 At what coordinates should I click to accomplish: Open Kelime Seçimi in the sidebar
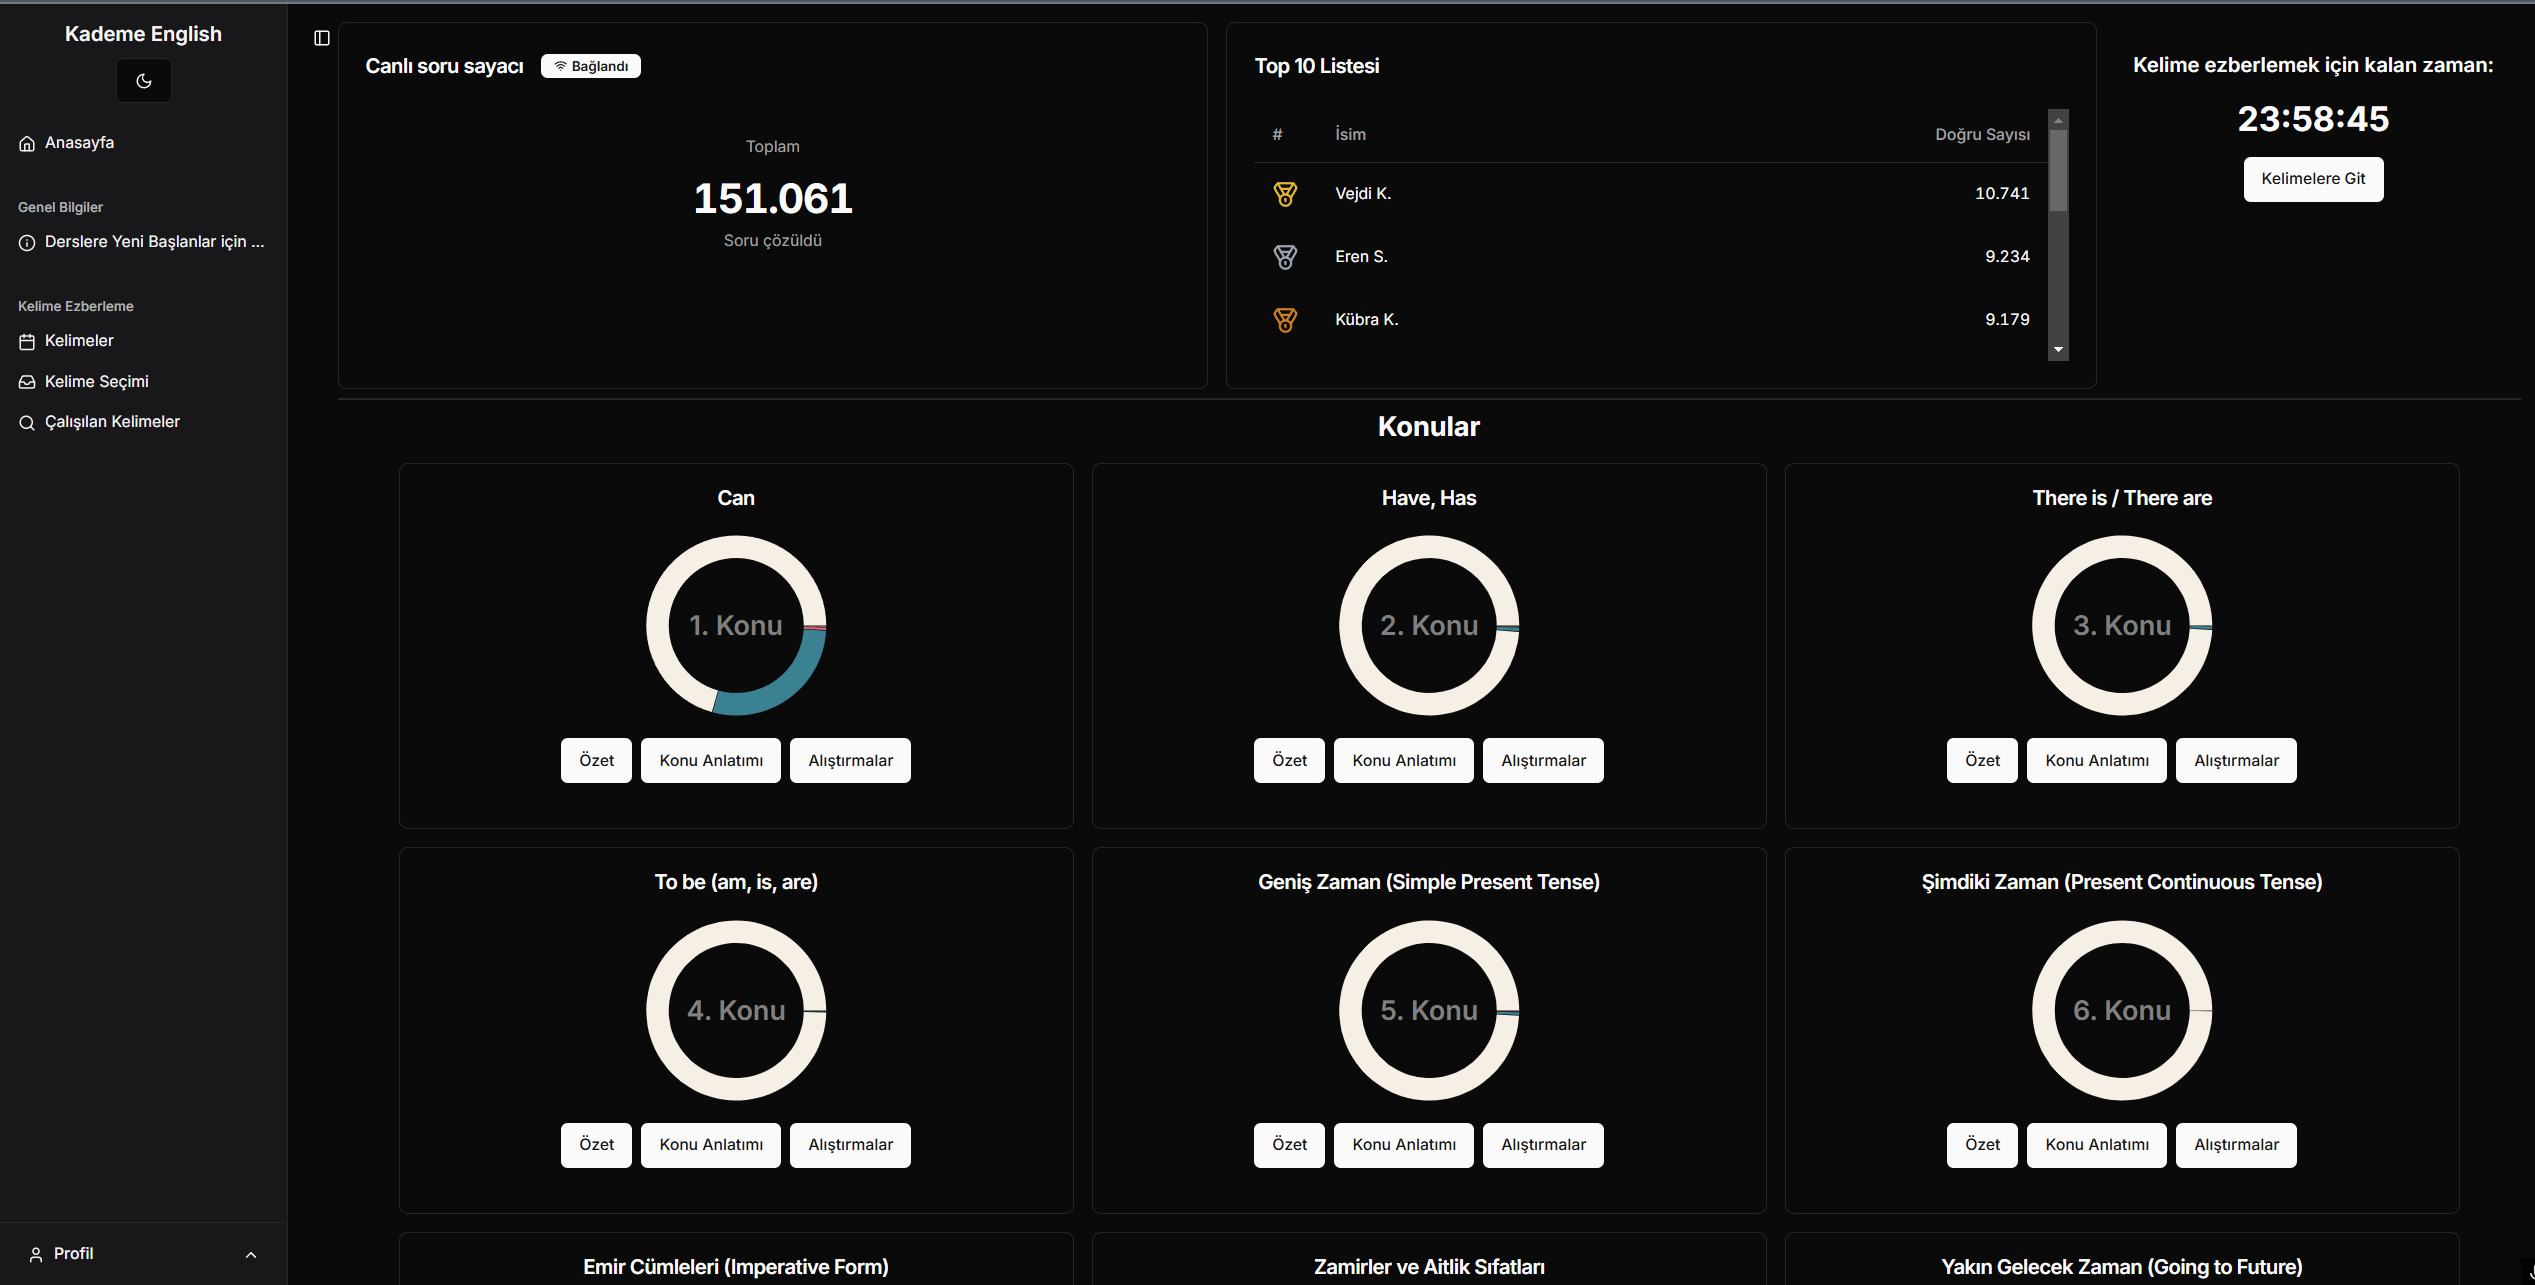coord(143,382)
